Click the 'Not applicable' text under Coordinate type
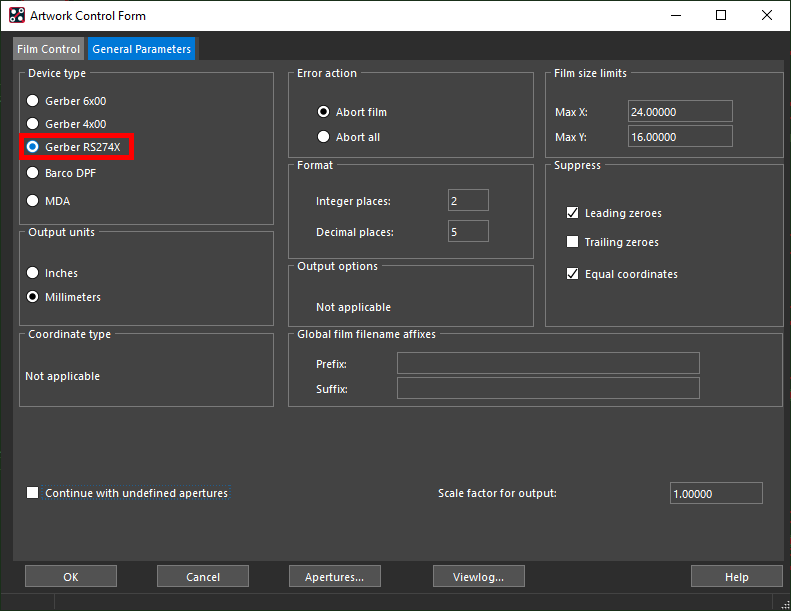 (x=63, y=376)
